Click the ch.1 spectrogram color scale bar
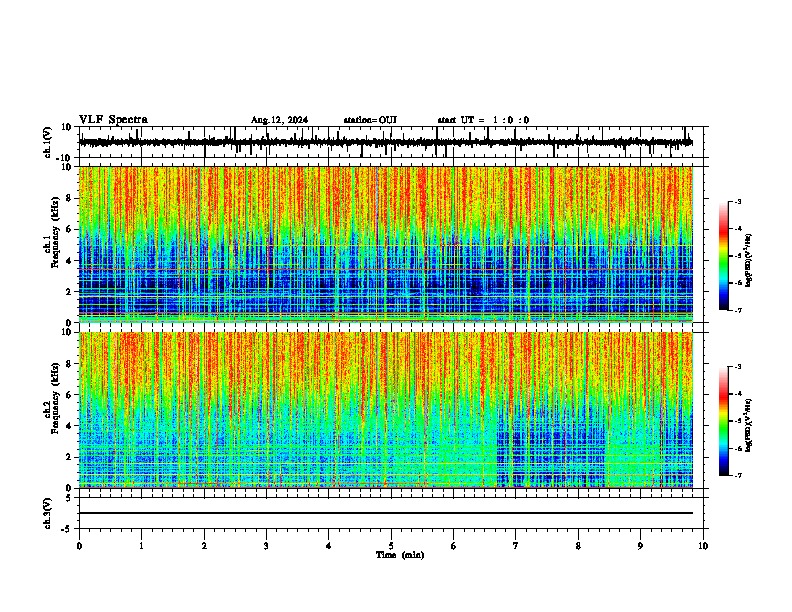792x612 pixels. (x=724, y=256)
